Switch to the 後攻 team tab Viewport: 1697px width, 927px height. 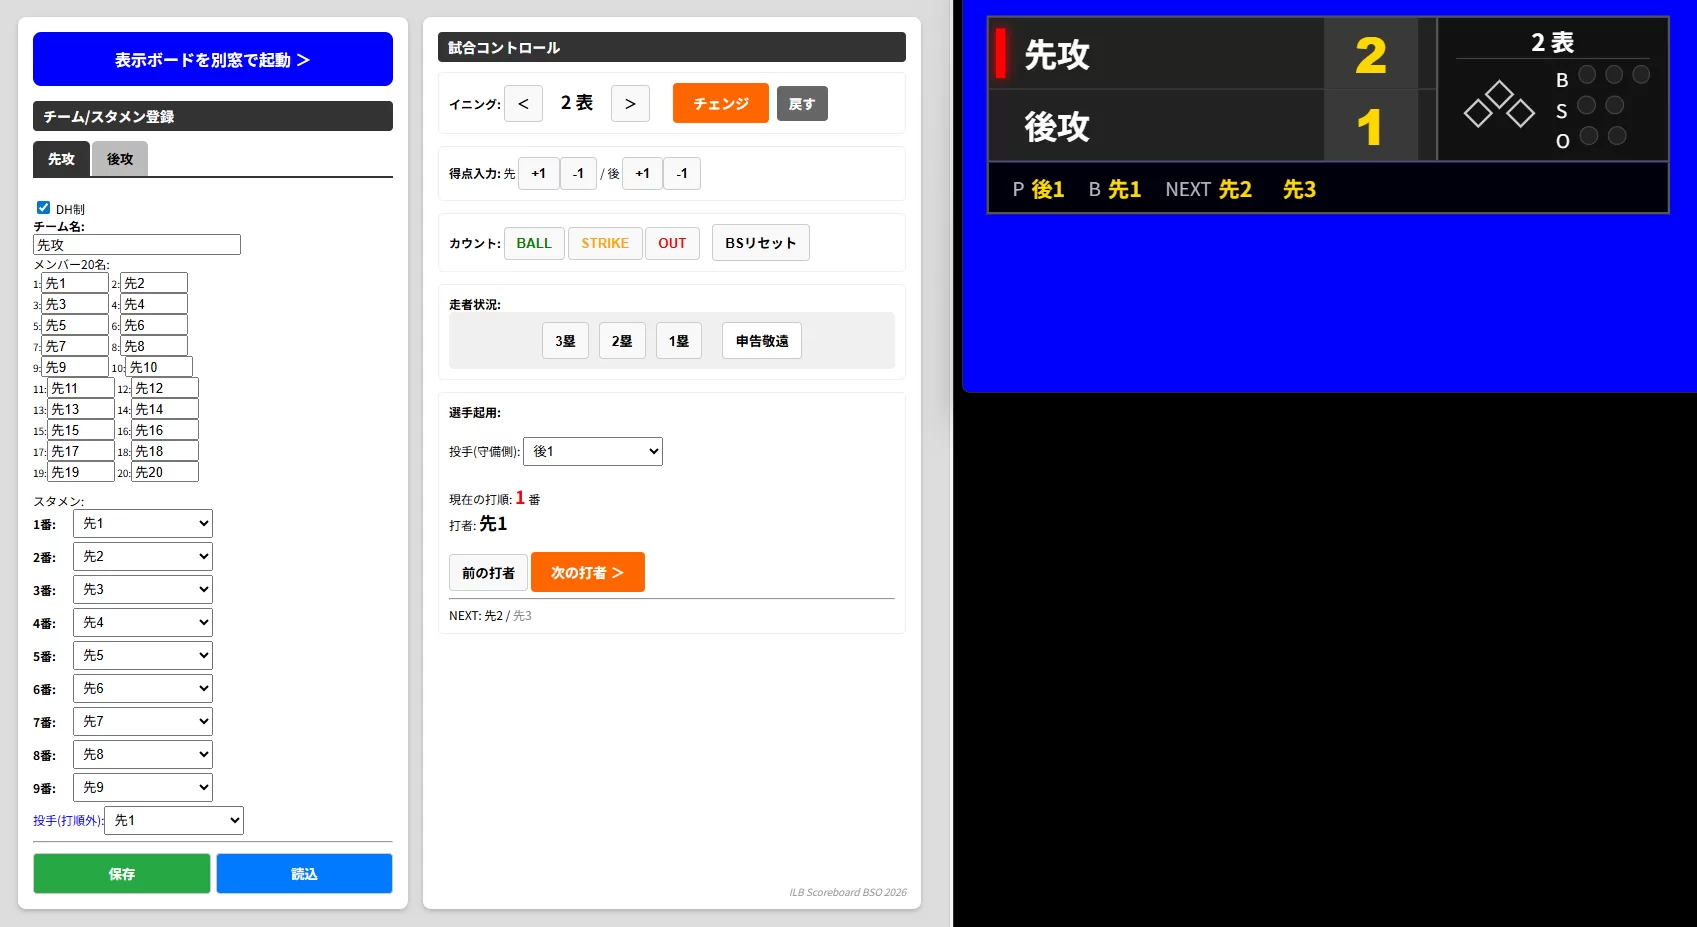(x=119, y=159)
